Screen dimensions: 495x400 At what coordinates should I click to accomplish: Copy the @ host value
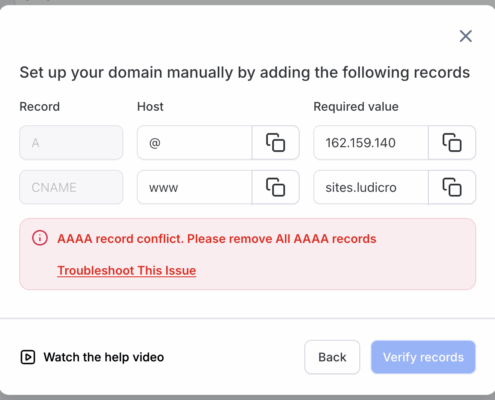[x=276, y=143]
